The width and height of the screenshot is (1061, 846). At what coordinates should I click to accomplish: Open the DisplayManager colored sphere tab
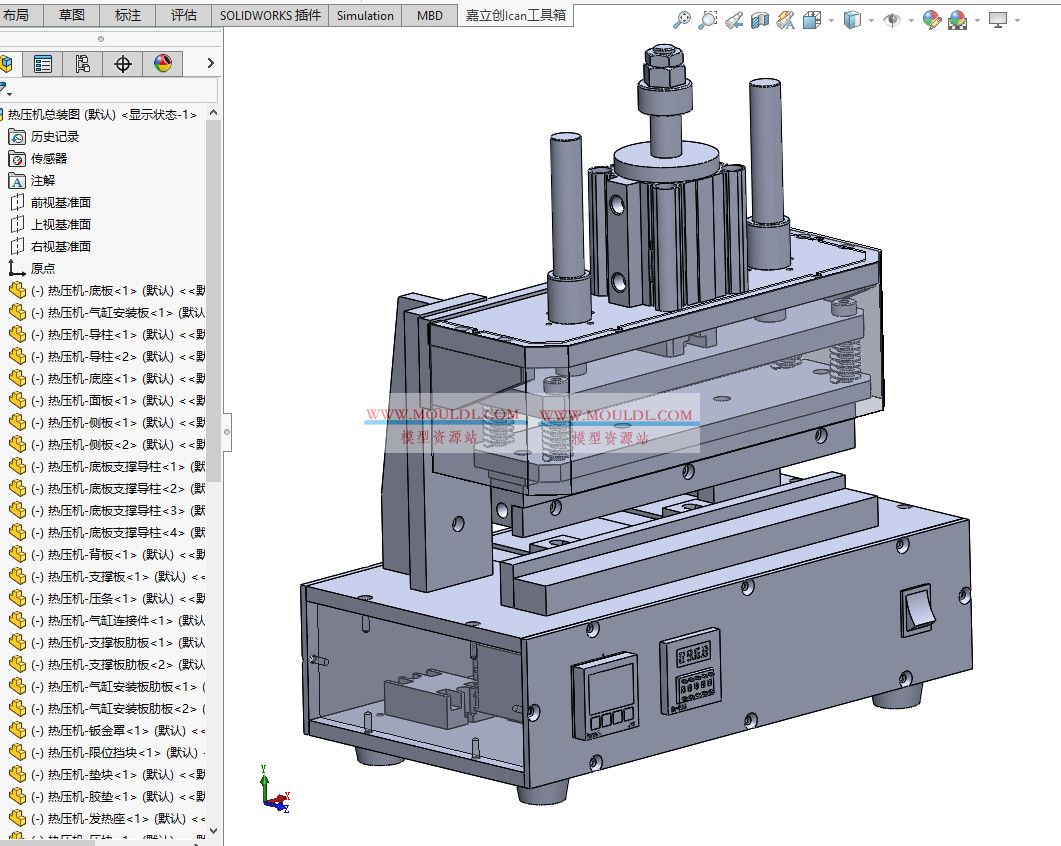(x=163, y=64)
